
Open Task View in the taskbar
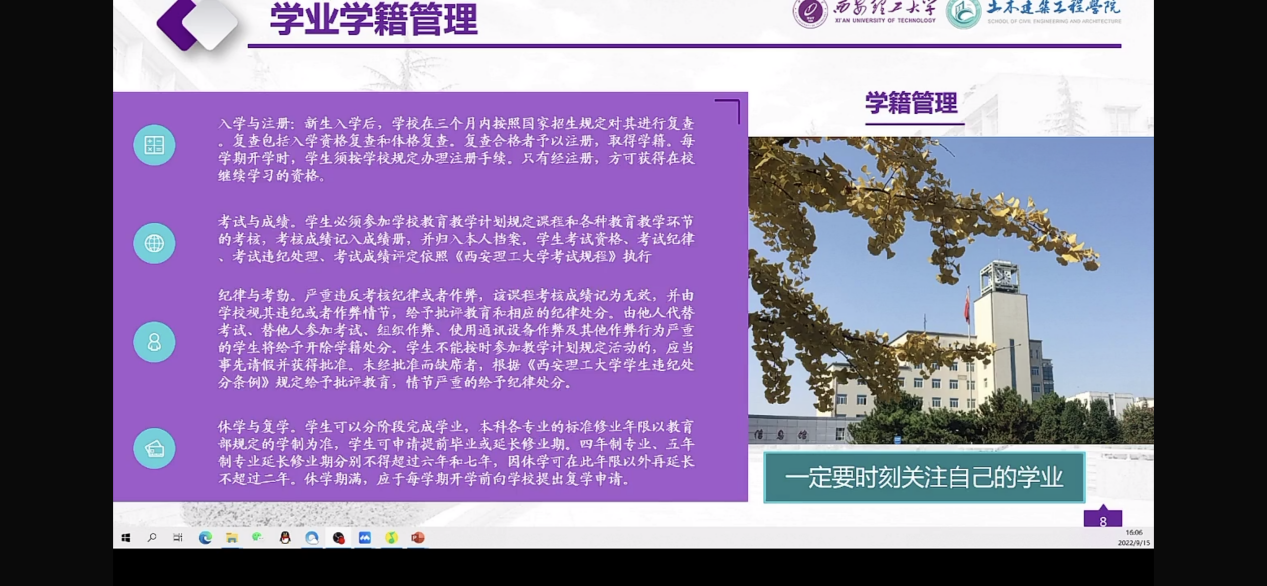click(178, 538)
